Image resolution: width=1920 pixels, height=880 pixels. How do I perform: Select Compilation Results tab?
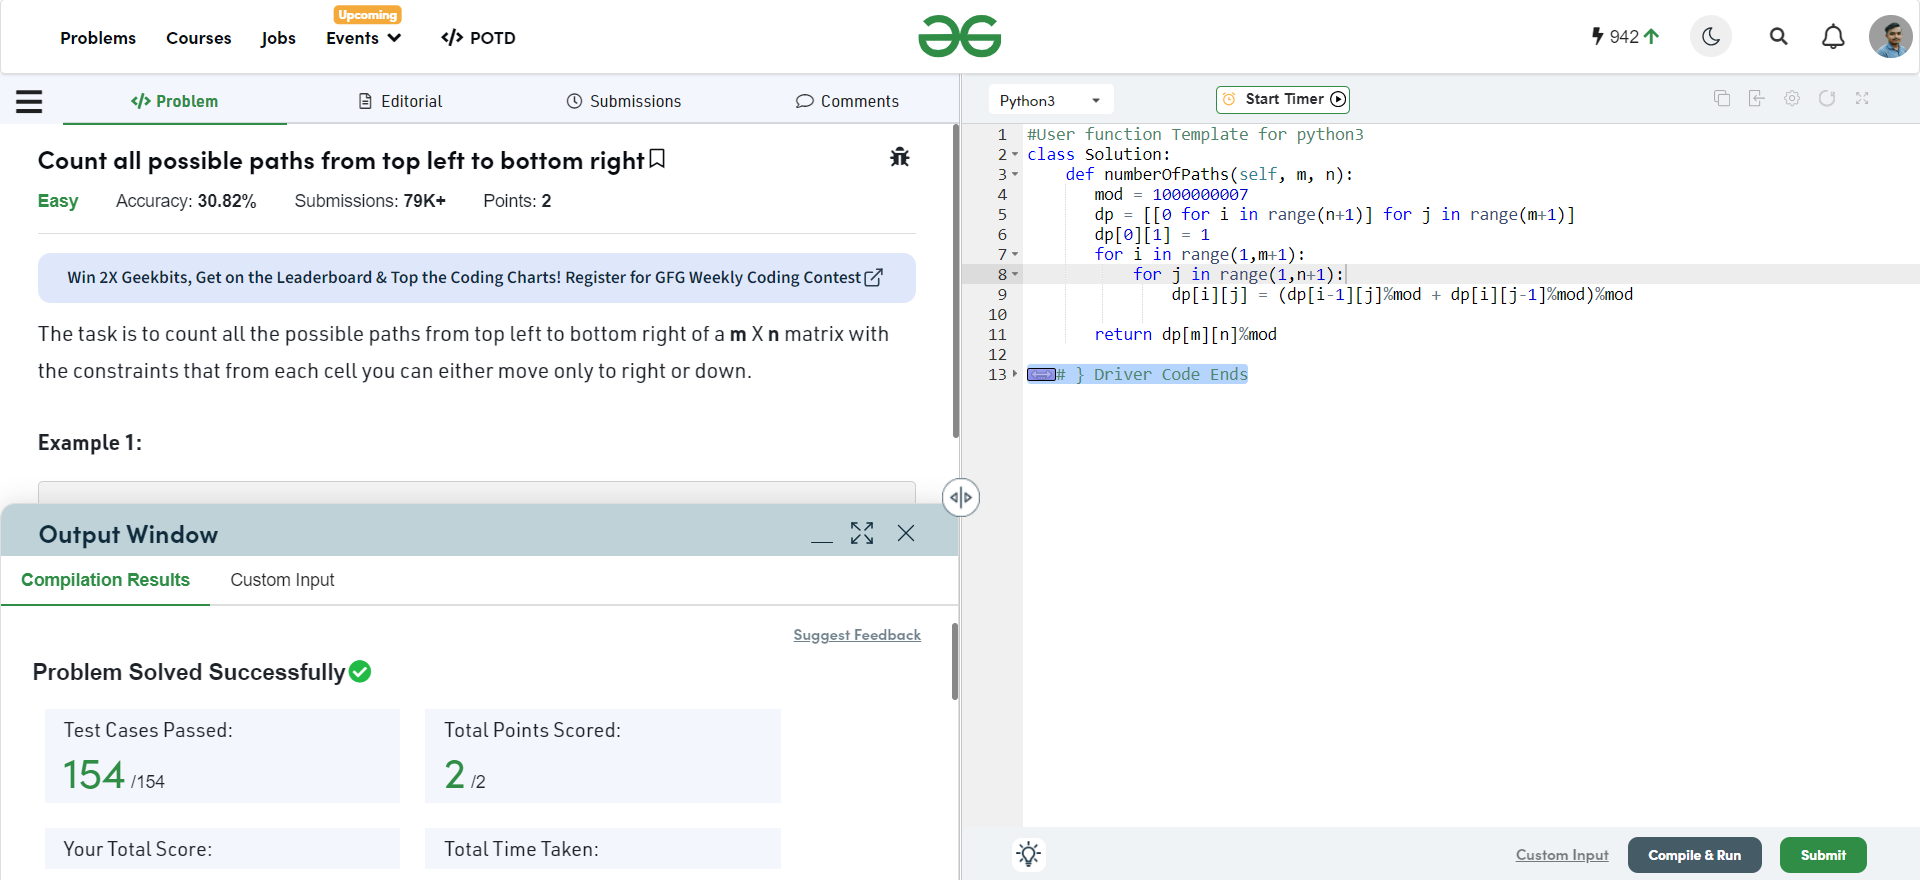tap(105, 580)
